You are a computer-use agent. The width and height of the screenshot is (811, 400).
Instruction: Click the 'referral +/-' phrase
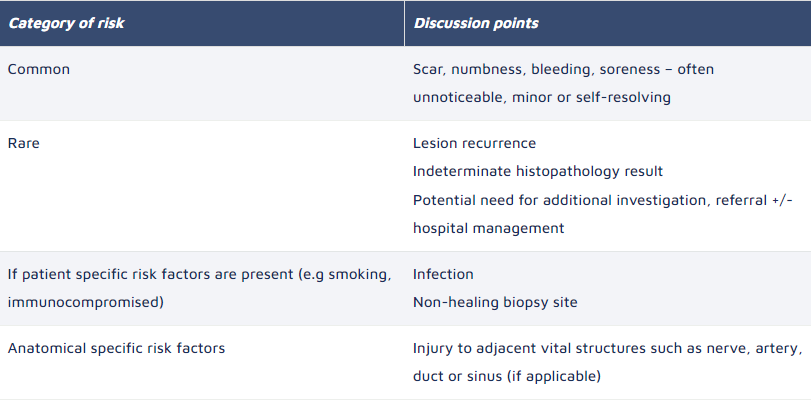point(754,200)
